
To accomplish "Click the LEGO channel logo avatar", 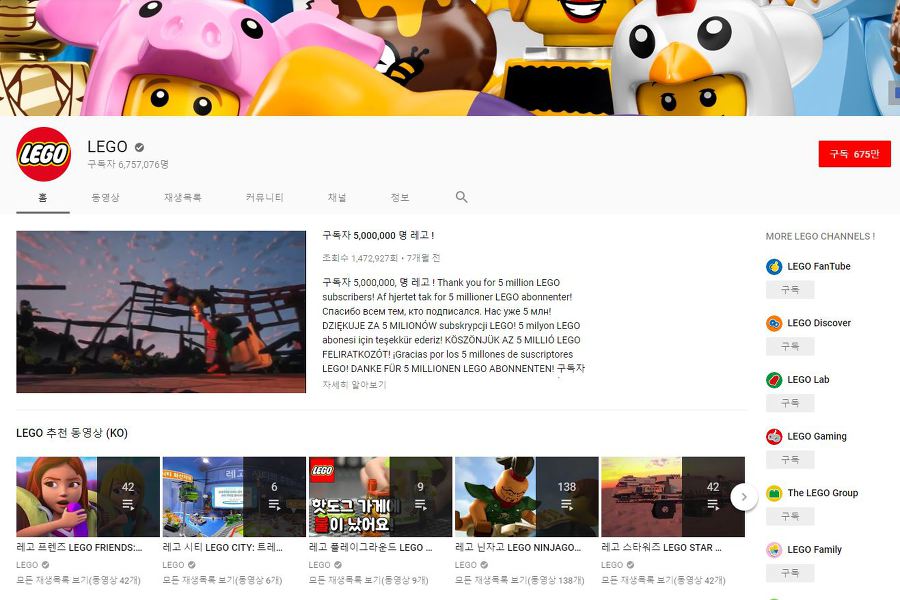I will pyautogui.click(x=44, y=154).
